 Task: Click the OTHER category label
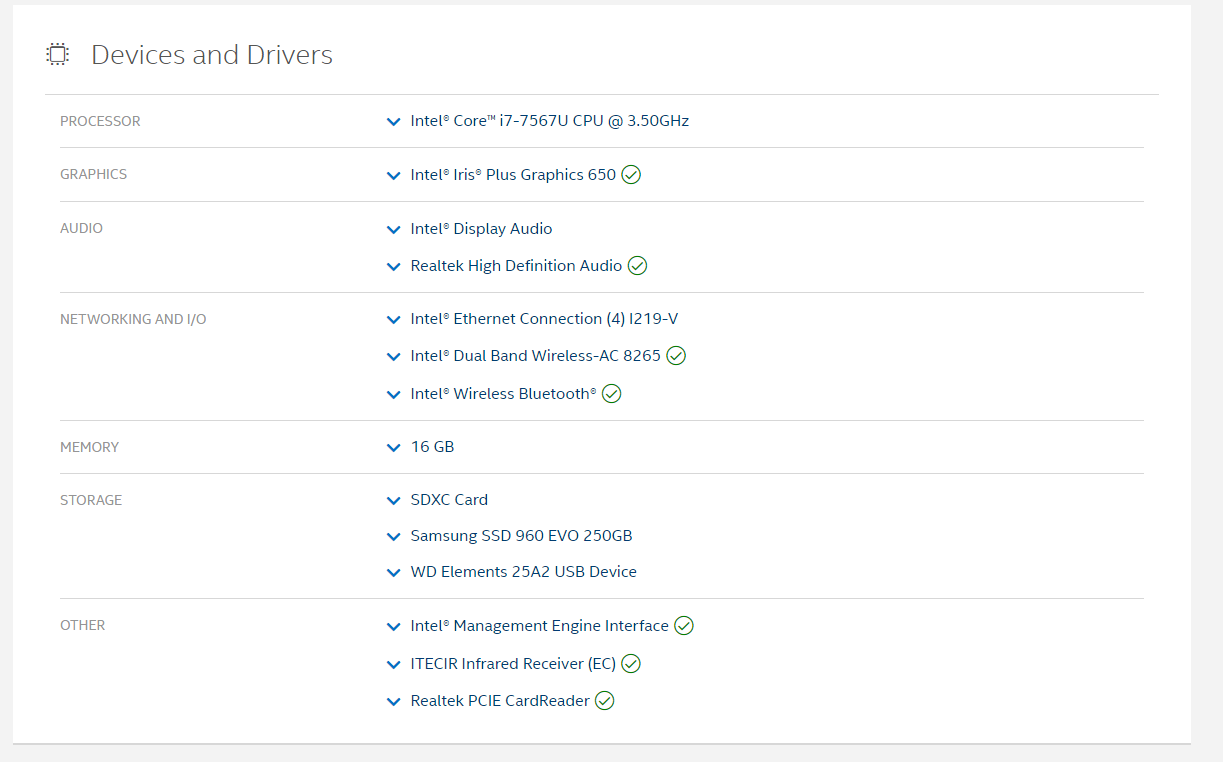click(82, 625)
